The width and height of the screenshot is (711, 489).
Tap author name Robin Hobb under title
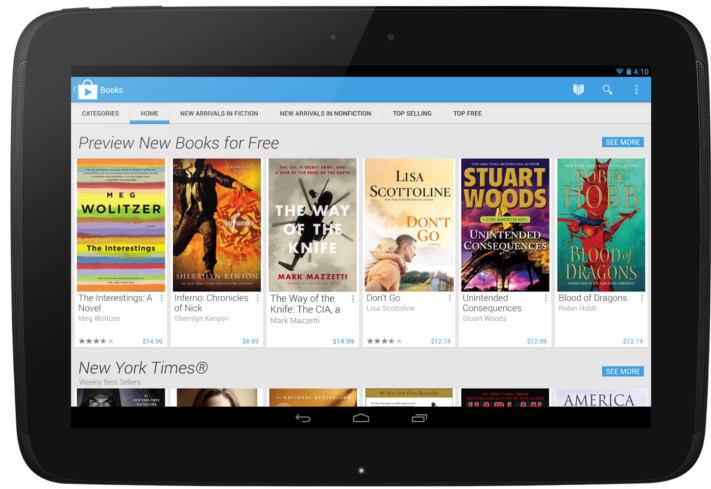(x=577, y=308)
